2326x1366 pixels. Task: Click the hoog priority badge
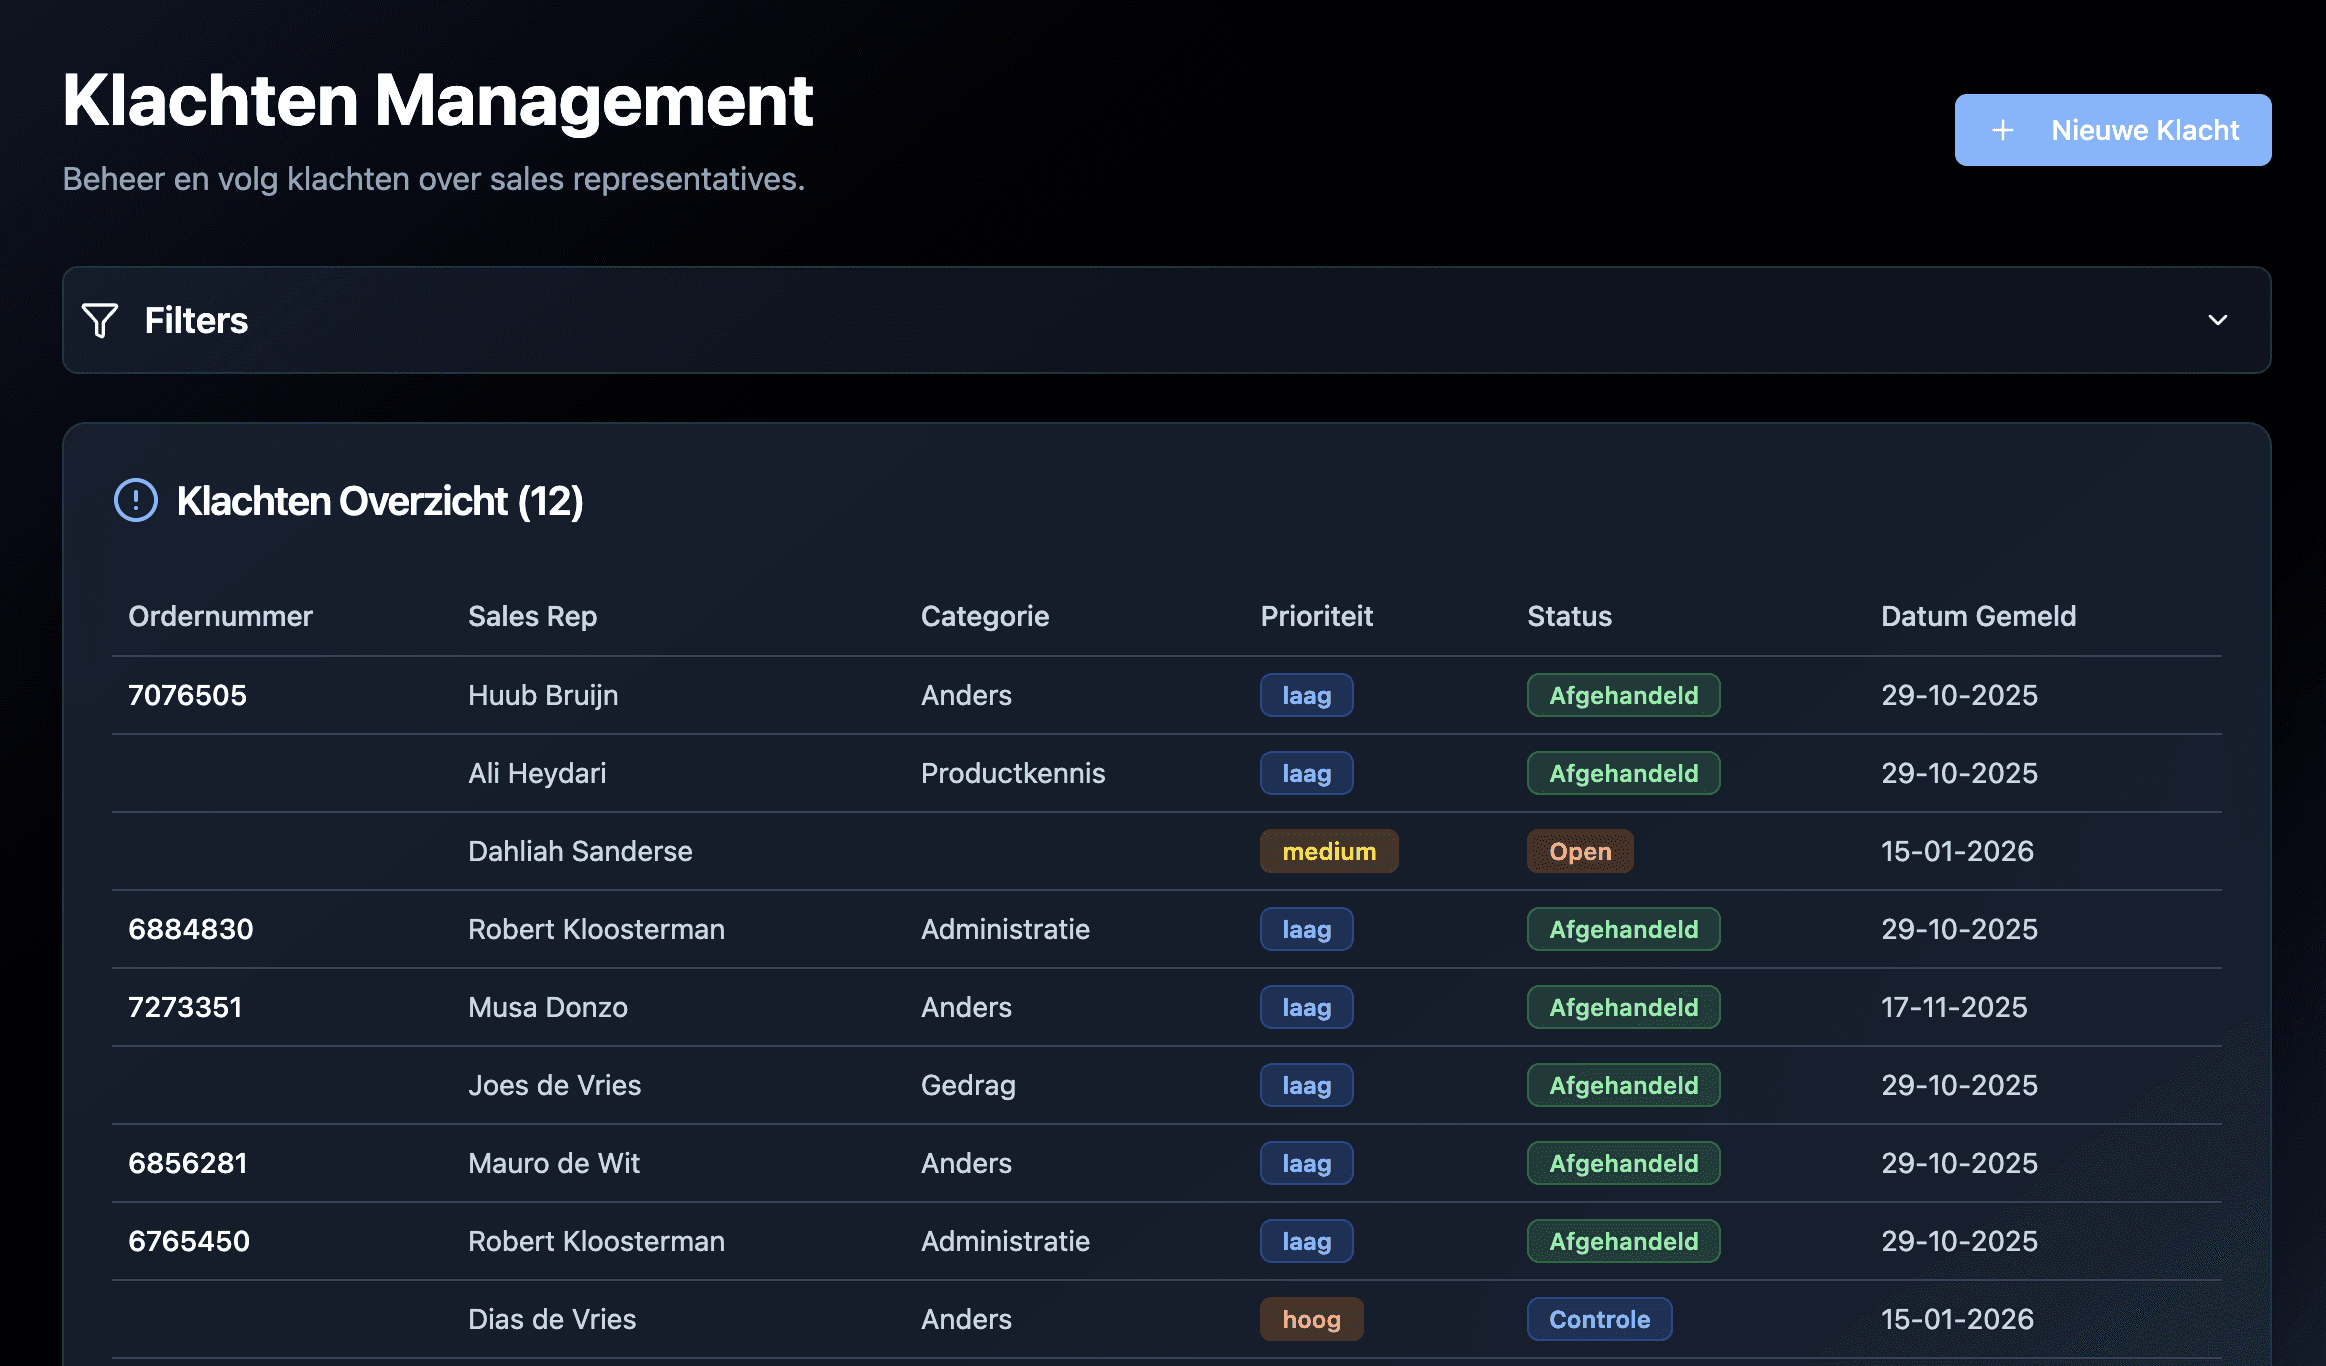click(x=1310, y=1319)
